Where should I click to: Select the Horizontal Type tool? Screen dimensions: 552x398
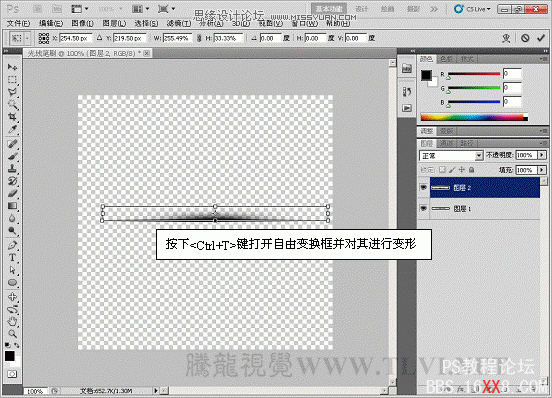(12, 258)
